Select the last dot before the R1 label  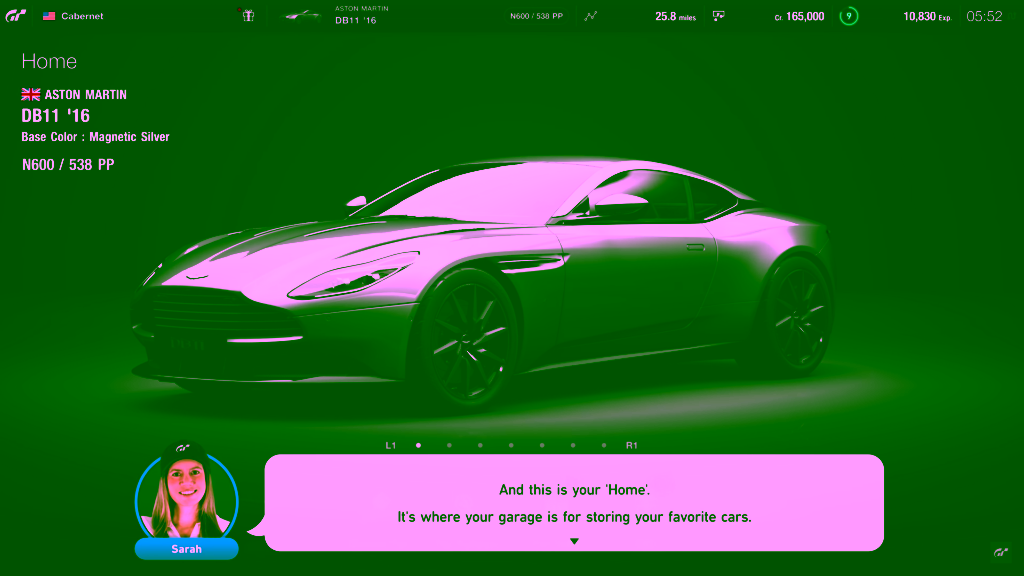604,445
